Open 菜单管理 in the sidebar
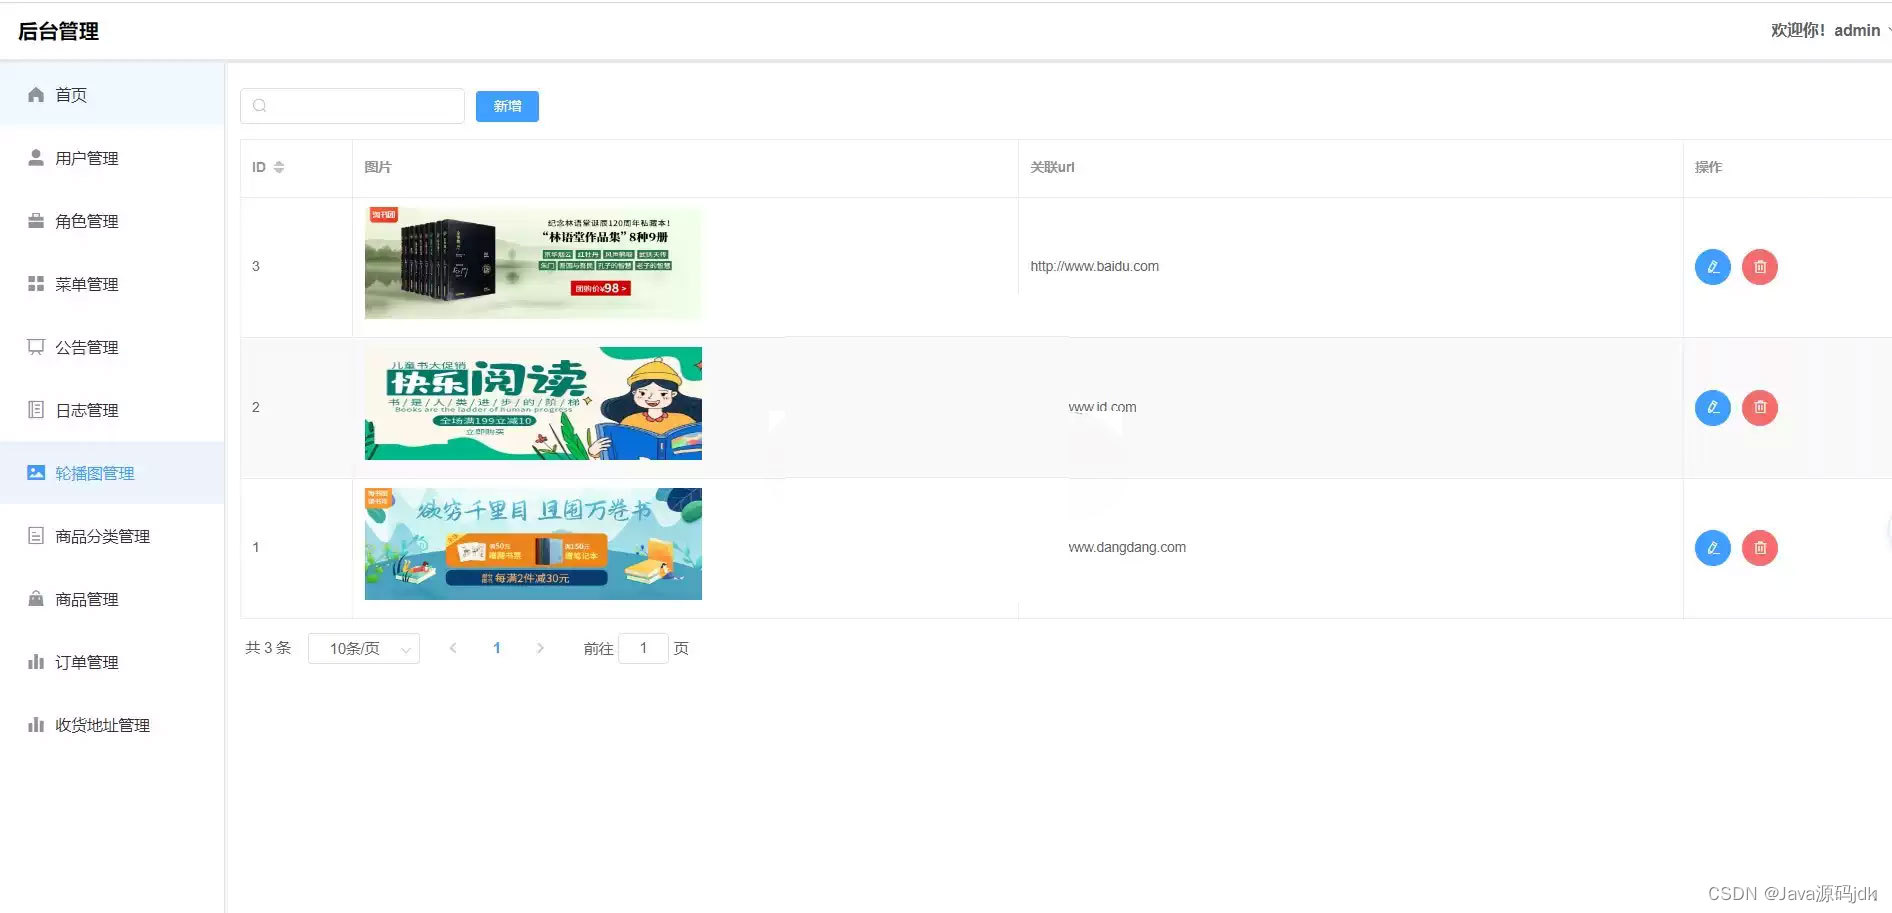 point(112,284)
